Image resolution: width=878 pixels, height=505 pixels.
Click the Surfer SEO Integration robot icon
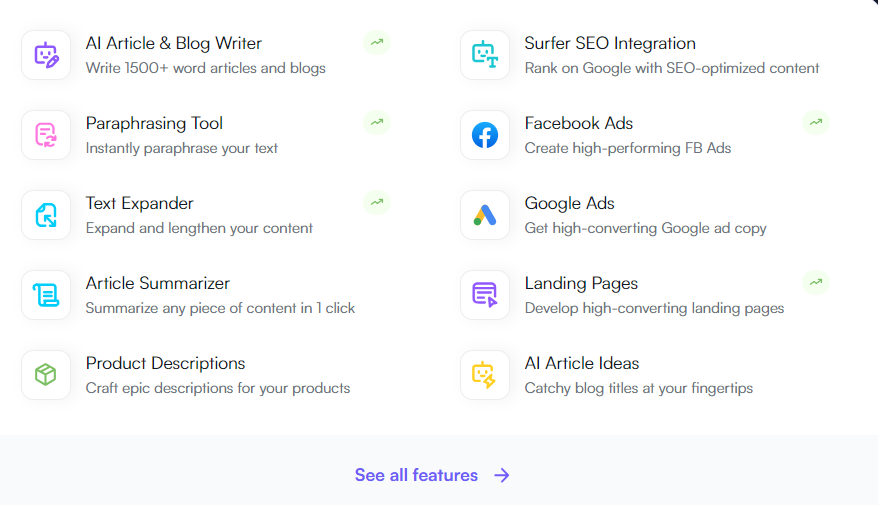point(485,55)
